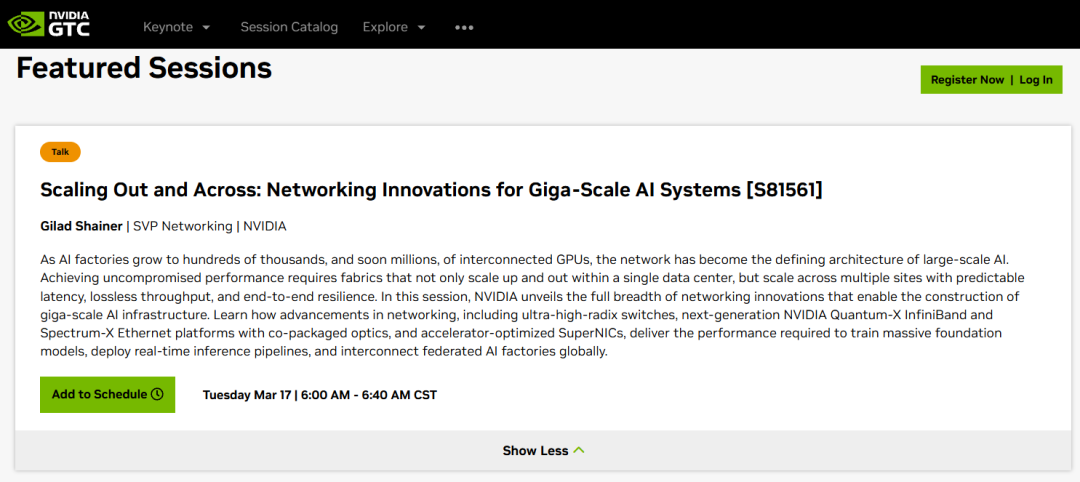
Task: Click Register Now
Action: [967, 80]
